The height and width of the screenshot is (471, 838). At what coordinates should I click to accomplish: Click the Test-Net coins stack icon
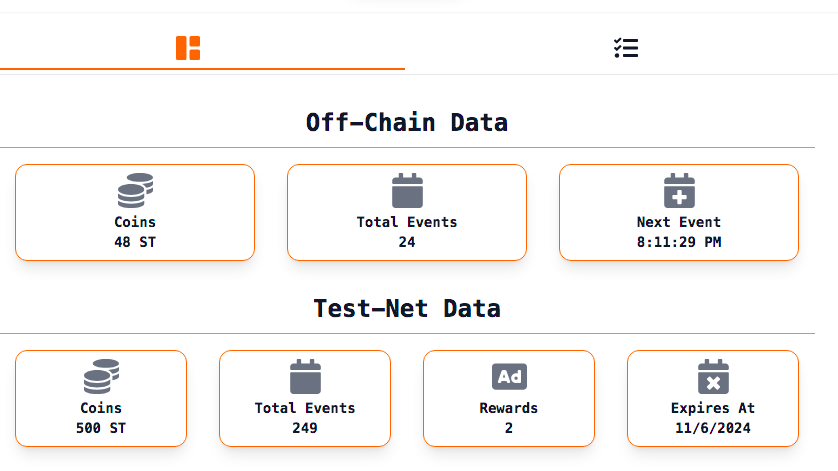pyautogui.click(x=101, y=376)
